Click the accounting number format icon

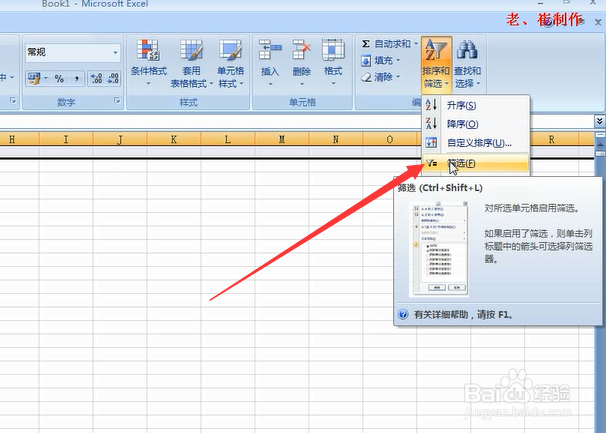click(x=34, y=78)
